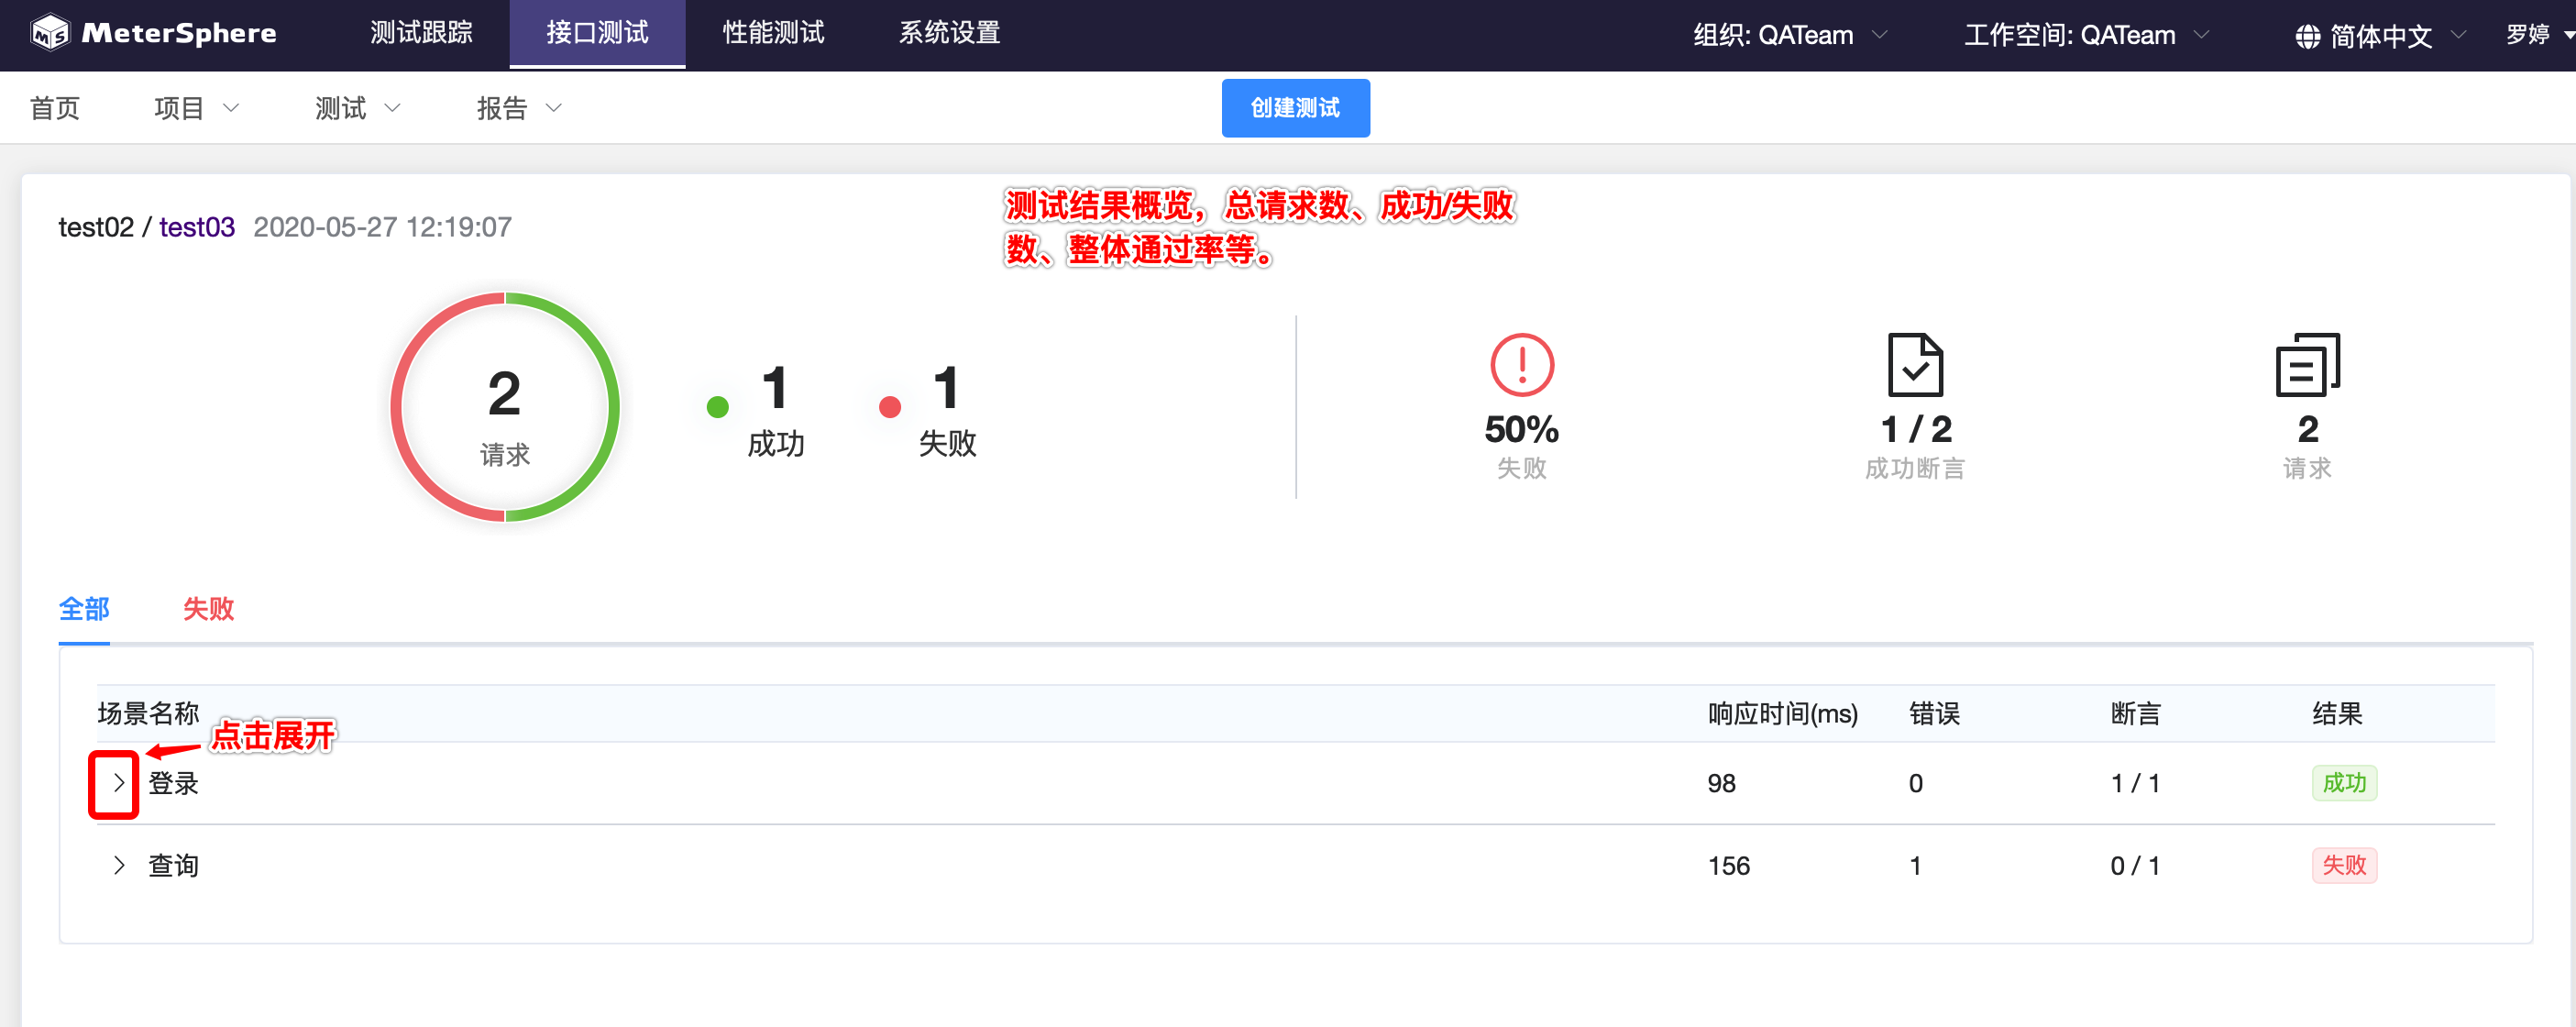
Task: Click the 50% failure rate value
Action: click(x=1521, y=429)
